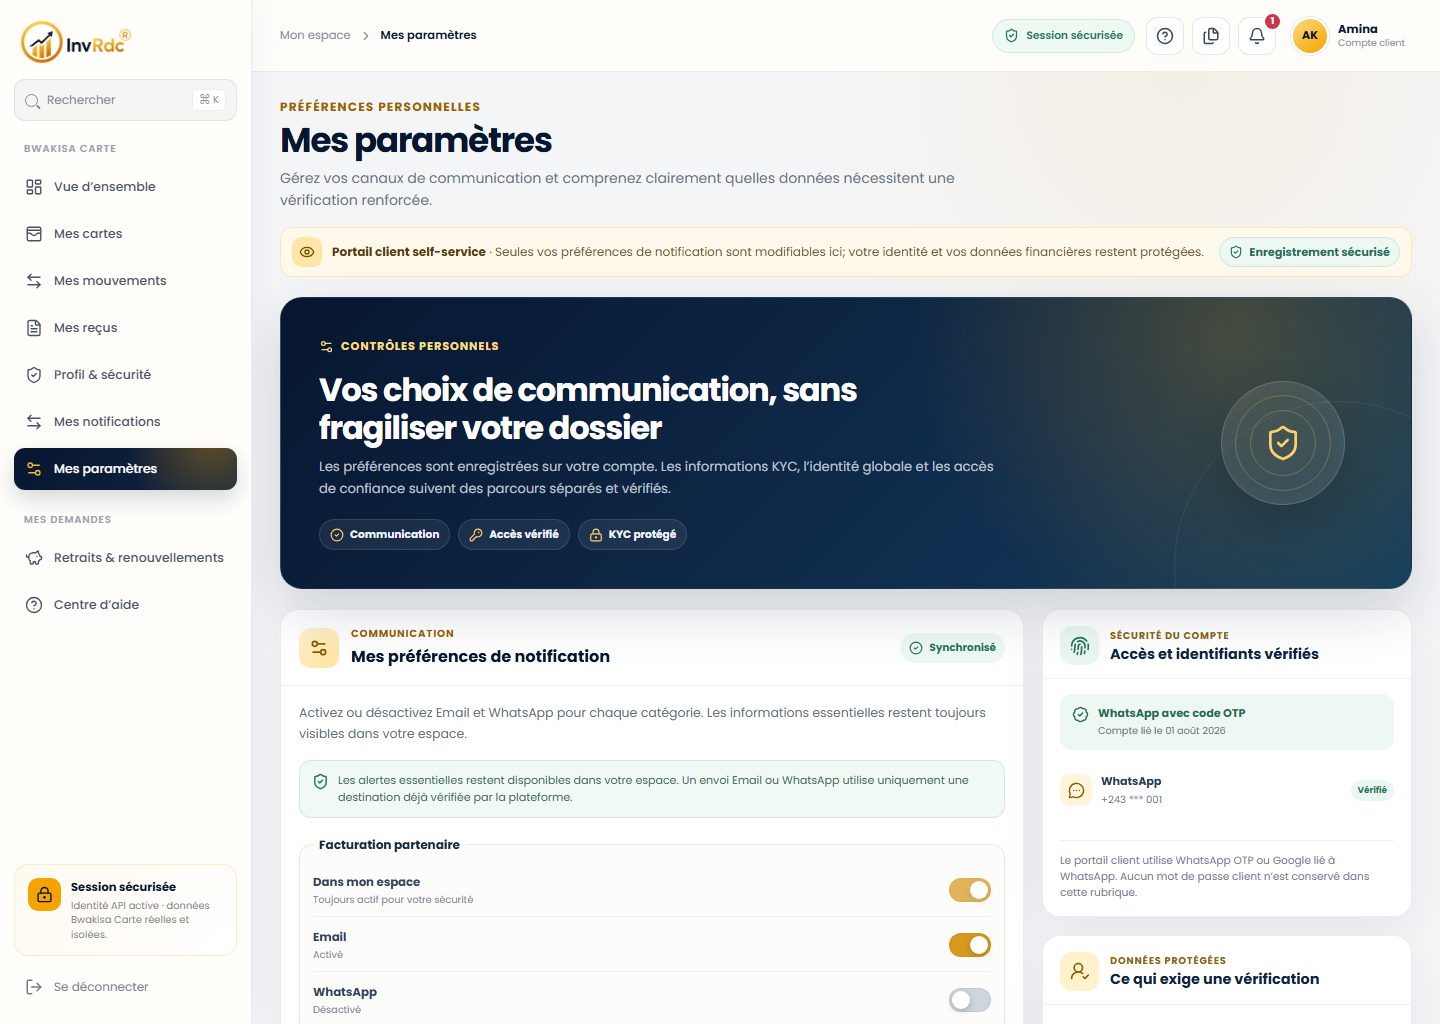Click the Mes paramètres breadcrumb text
This screenshot has width=1440, height=1024.
tap(428, 35)
